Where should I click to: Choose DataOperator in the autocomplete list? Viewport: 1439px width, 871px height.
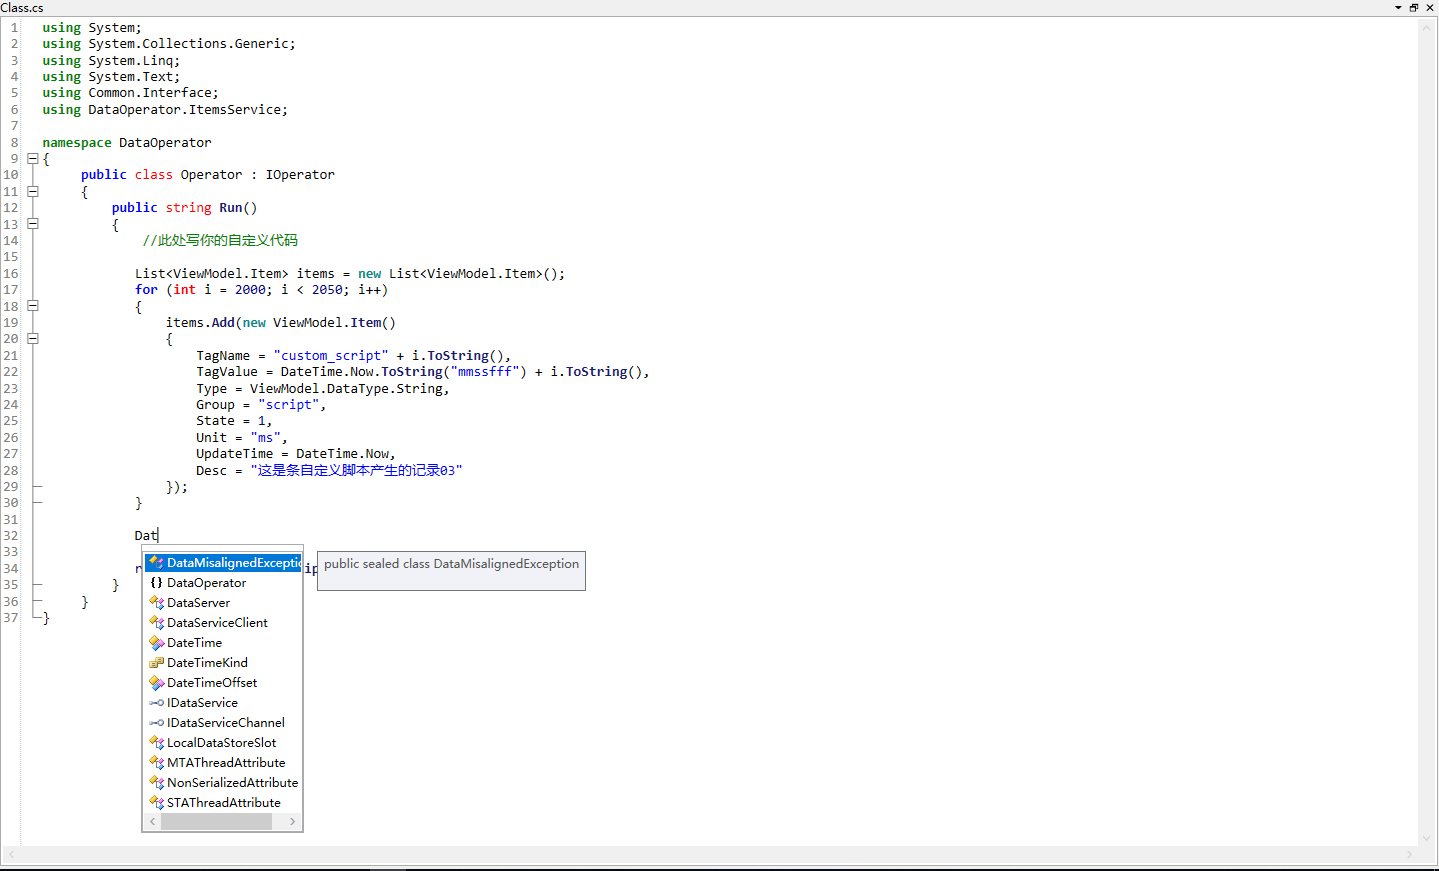point(223,583)
